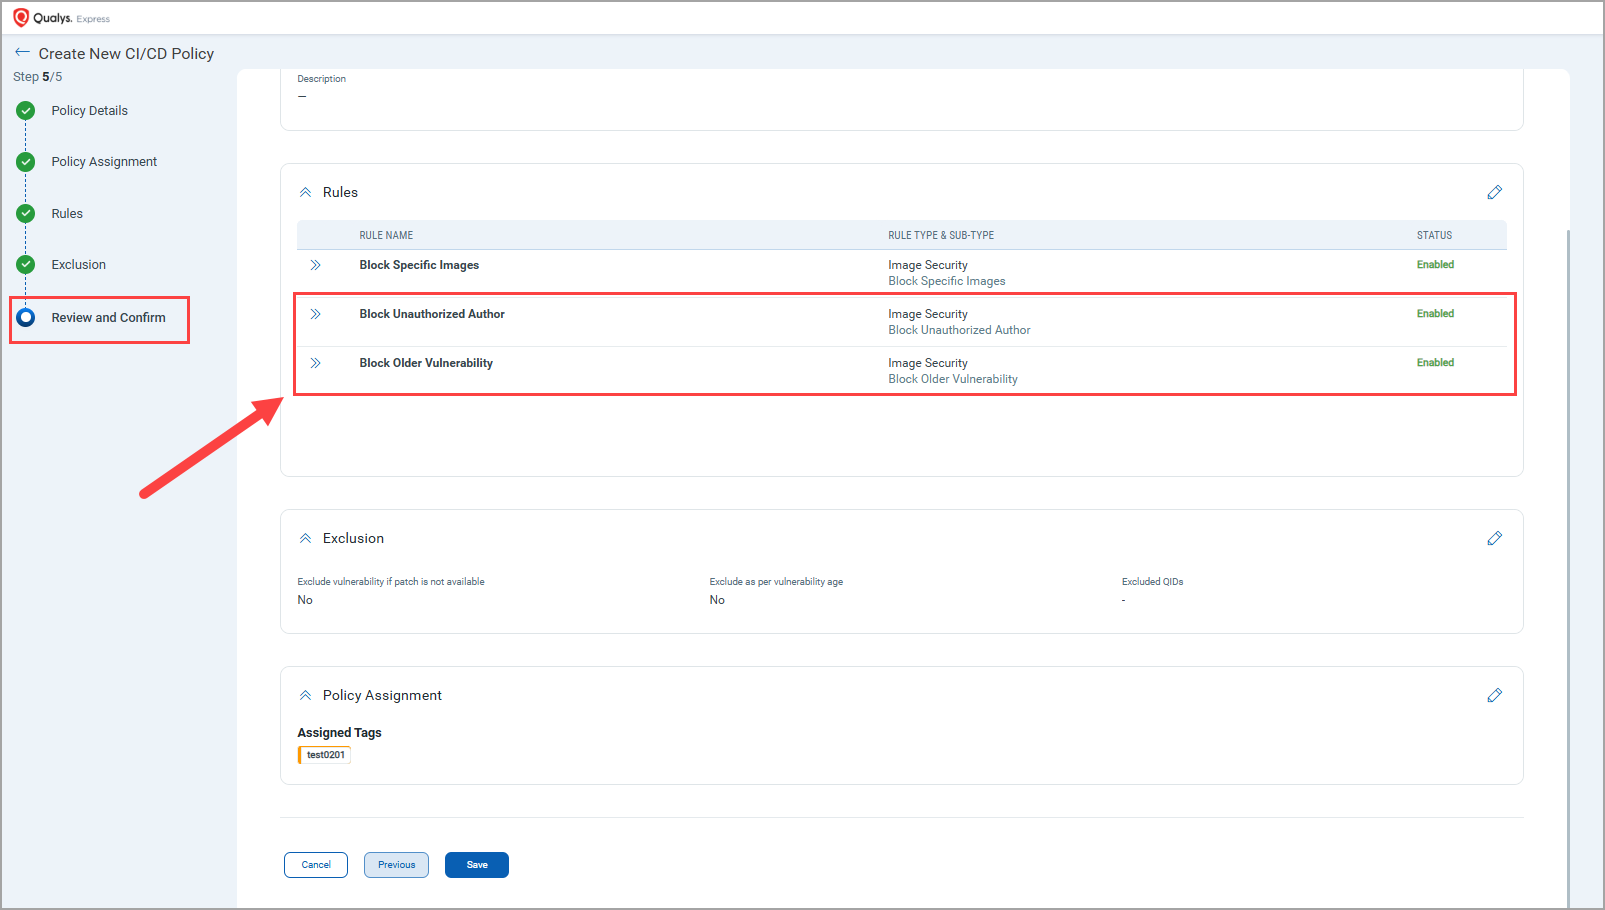
Task: Click the Save button
Action: pyautogui.click(x=476, y=865)
